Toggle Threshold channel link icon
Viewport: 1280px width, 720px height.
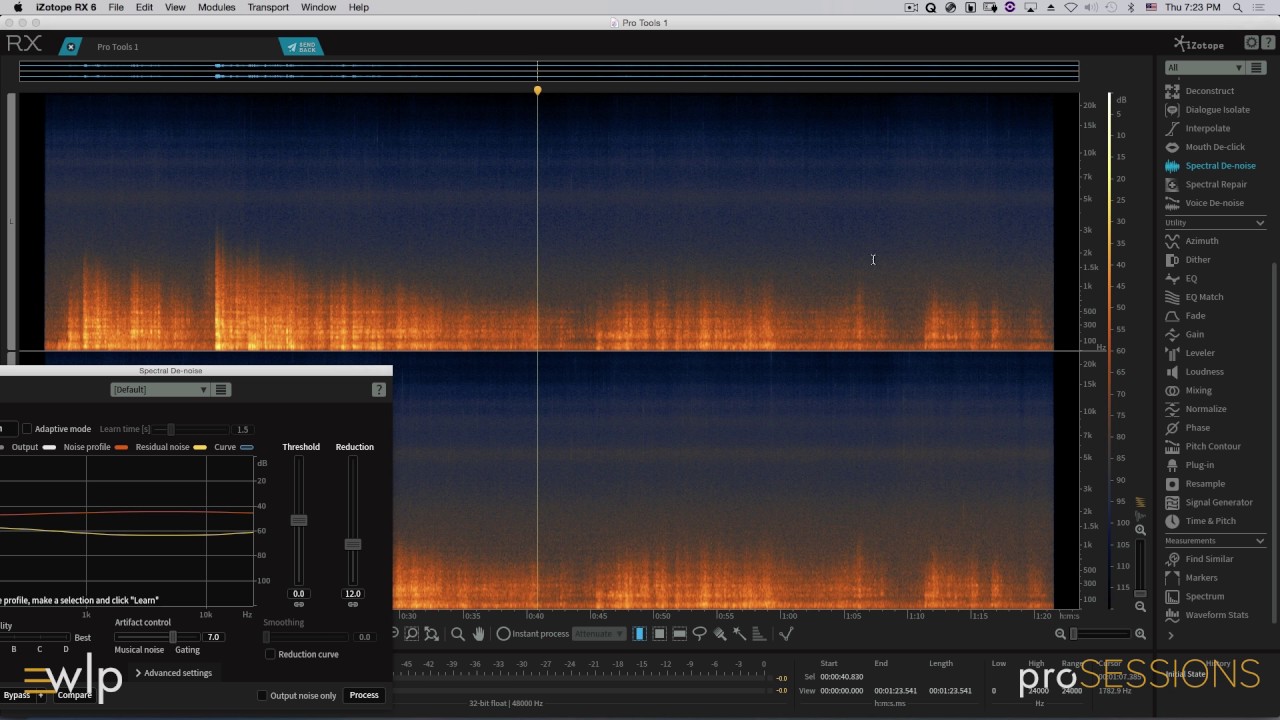tap(298, 605)
